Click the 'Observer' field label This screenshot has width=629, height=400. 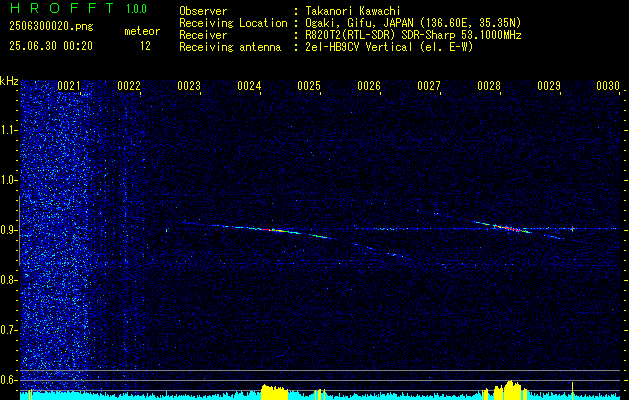coord(203,11)
